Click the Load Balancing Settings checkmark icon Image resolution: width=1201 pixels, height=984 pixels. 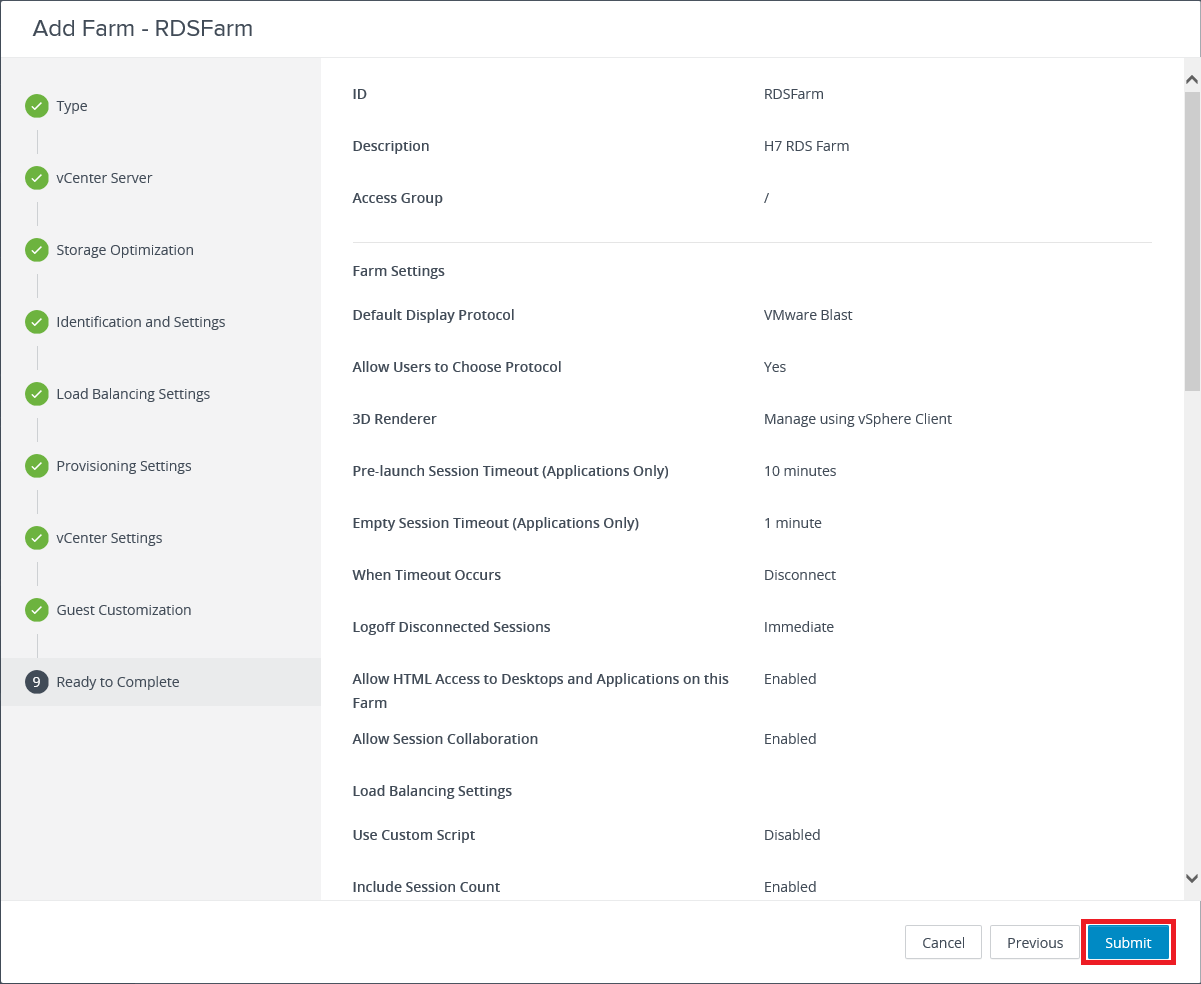[x=37, y=394]
